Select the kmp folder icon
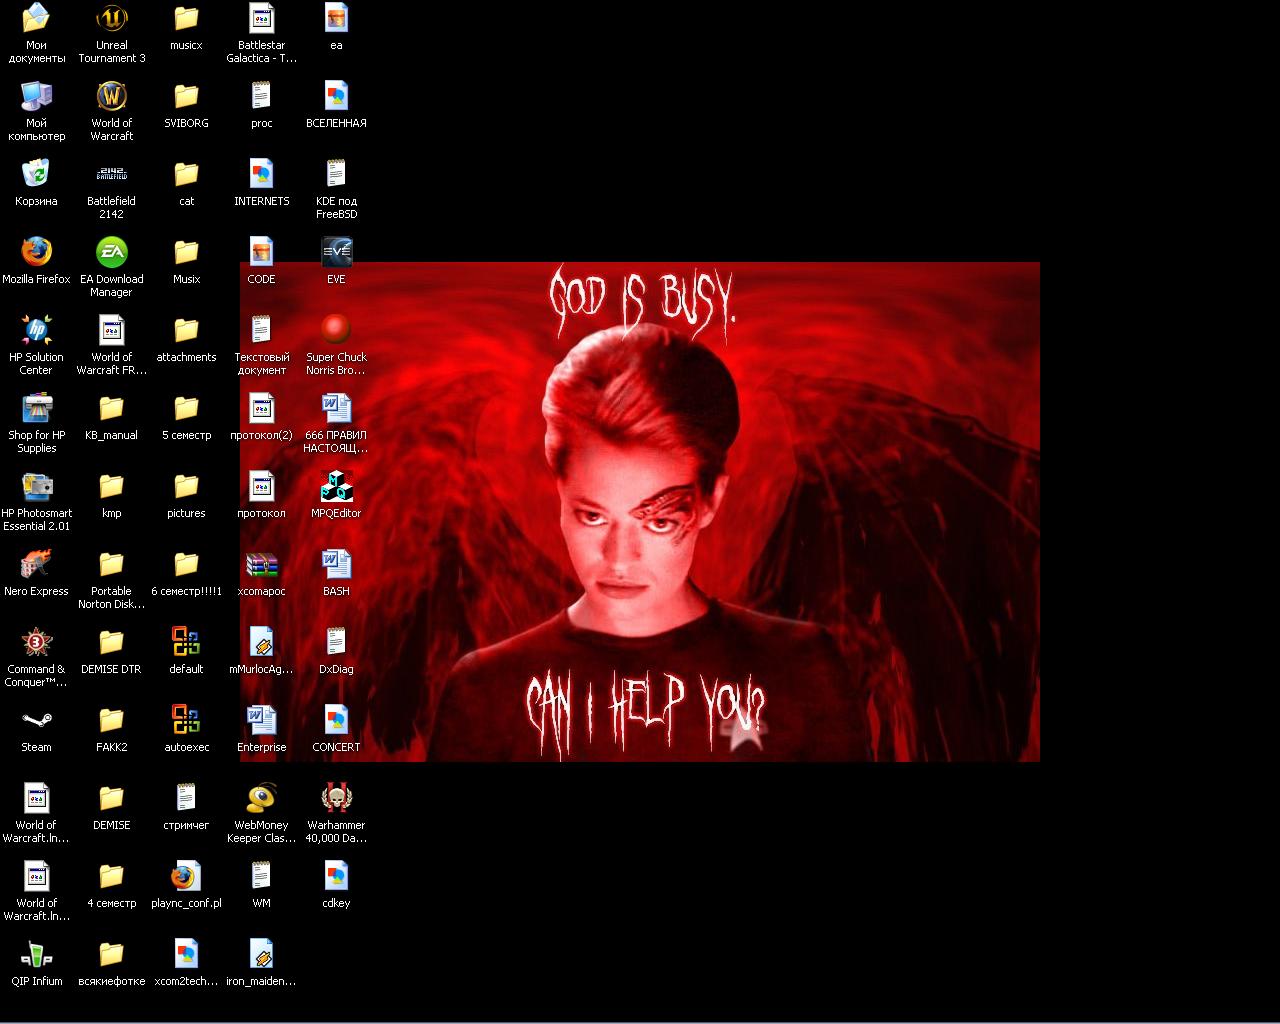Viewport: 1280px width, 1024px height. click(111, 486)
